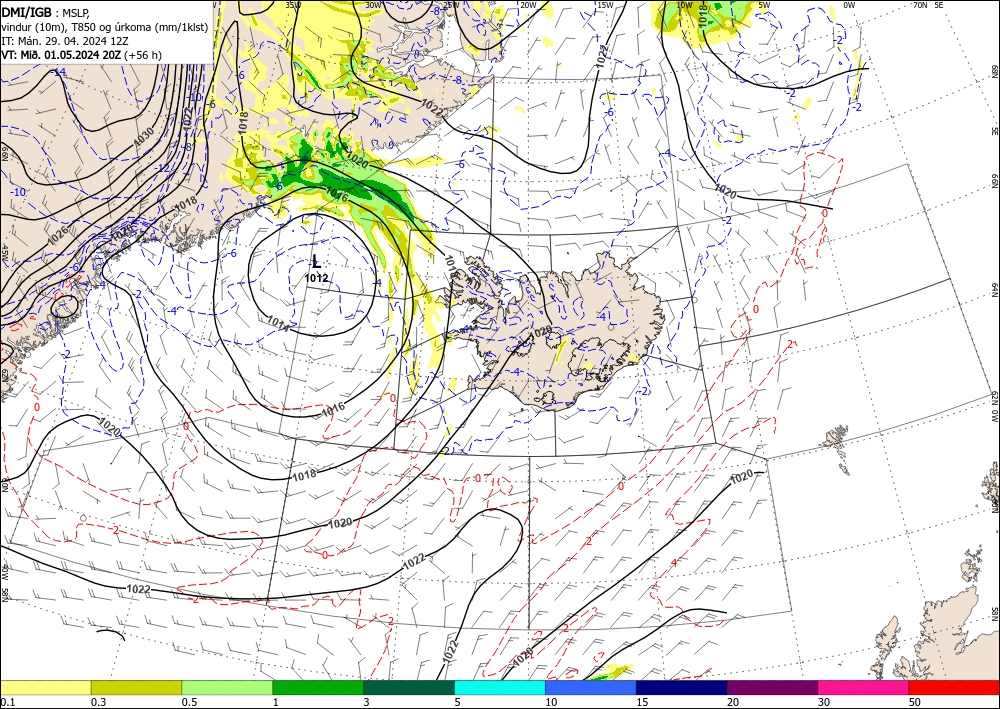Click the '0.5' legend scale value
Screen dimensions: 1000x709
tap(189, 702)
